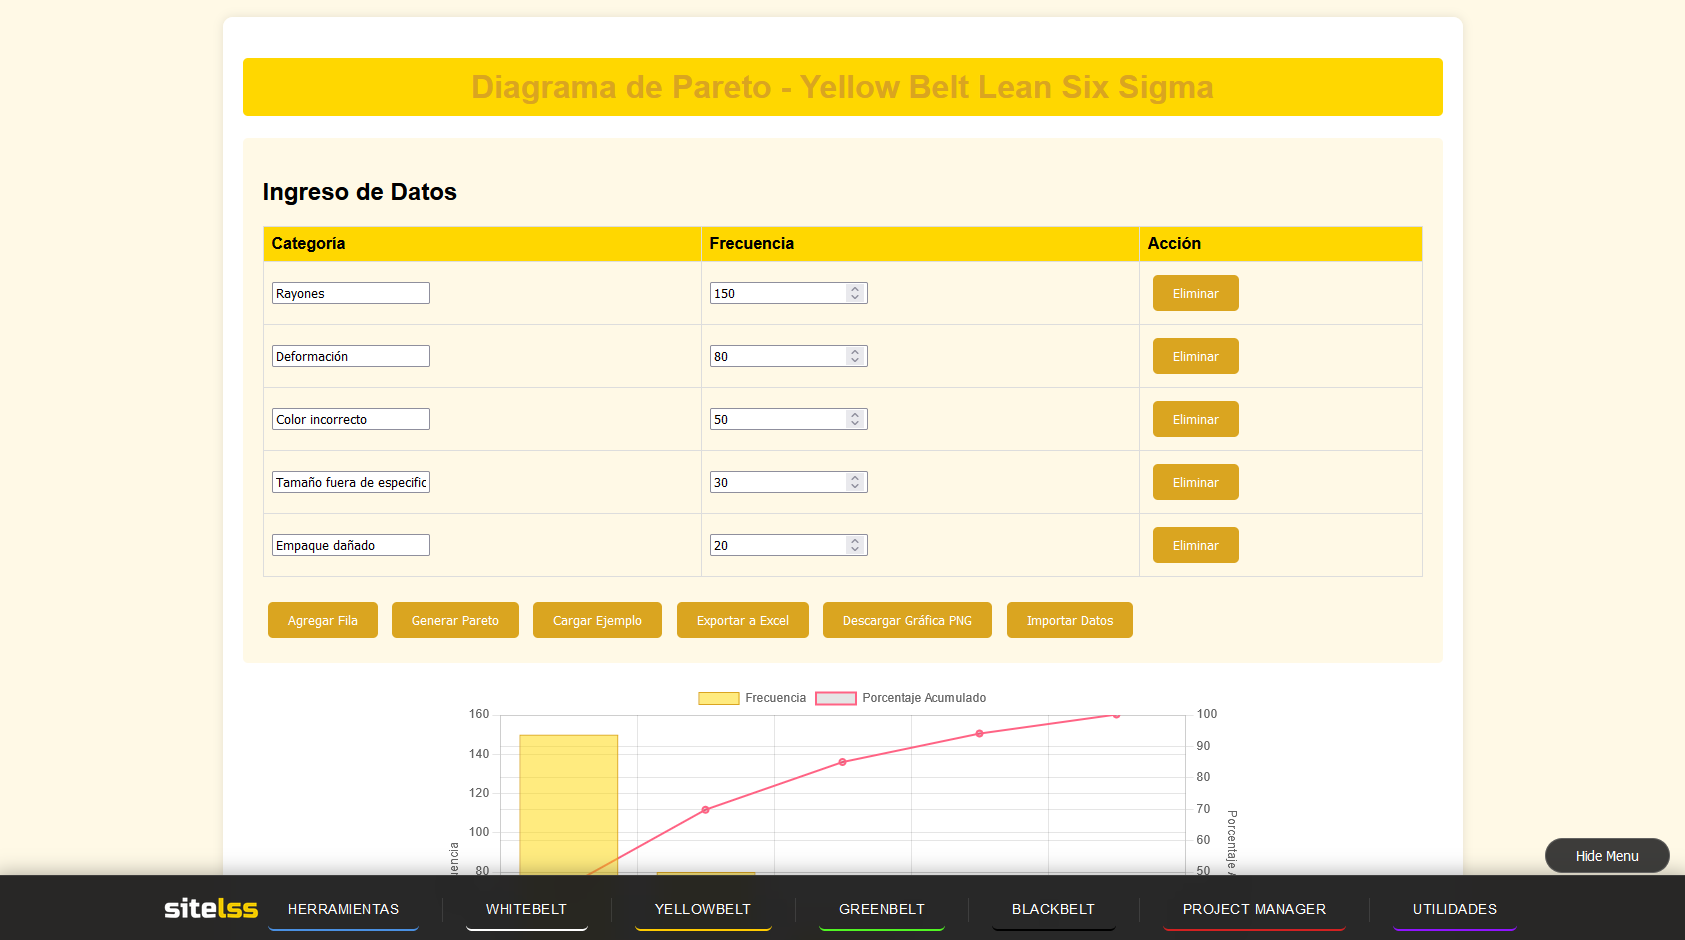Click the Rayones frequency stepper arrows
The height and width of the screenshot is (940, 1685).
[855, 293]
